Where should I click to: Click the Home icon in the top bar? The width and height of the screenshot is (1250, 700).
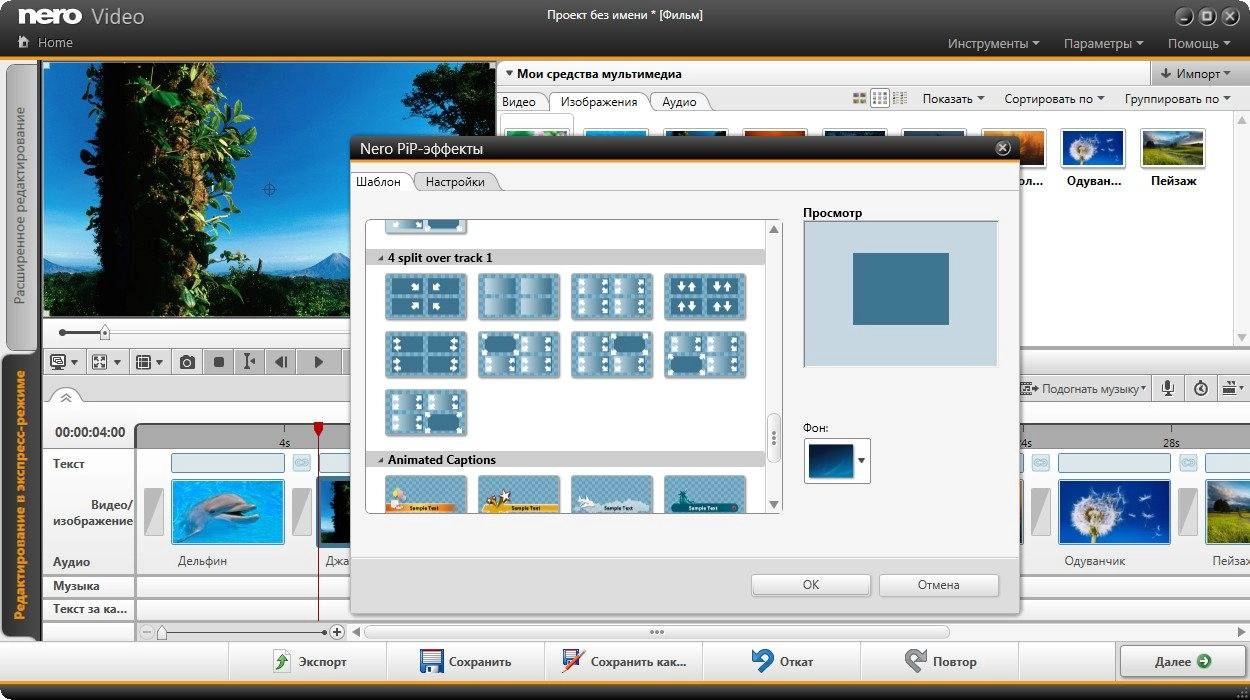point(23,43)
